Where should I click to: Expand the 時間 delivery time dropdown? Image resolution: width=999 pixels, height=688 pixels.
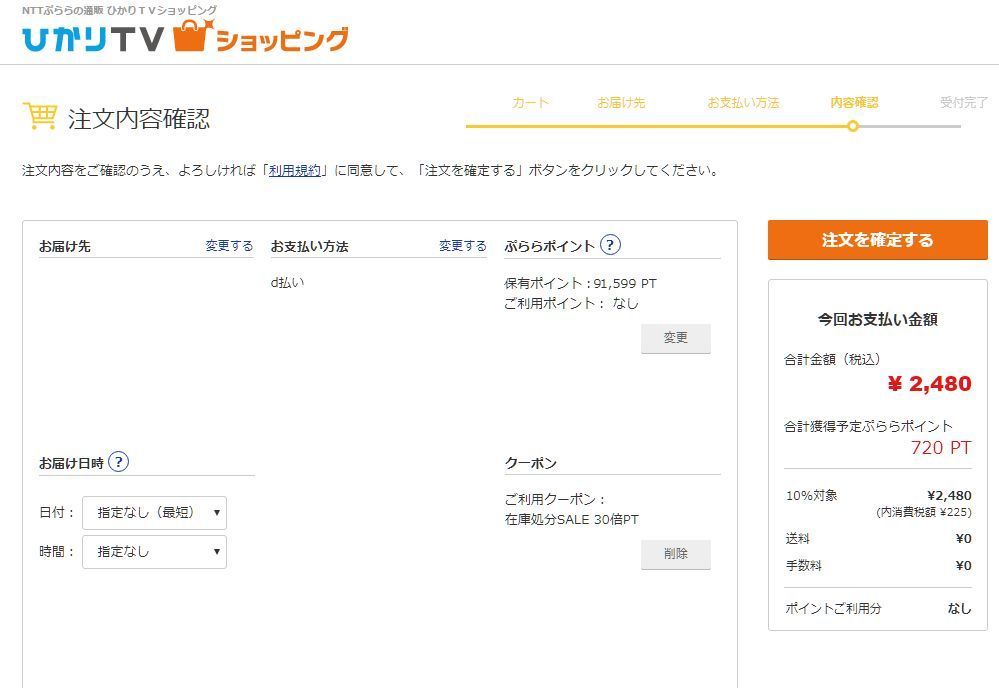pyautogui.click(x=154, y=551)
